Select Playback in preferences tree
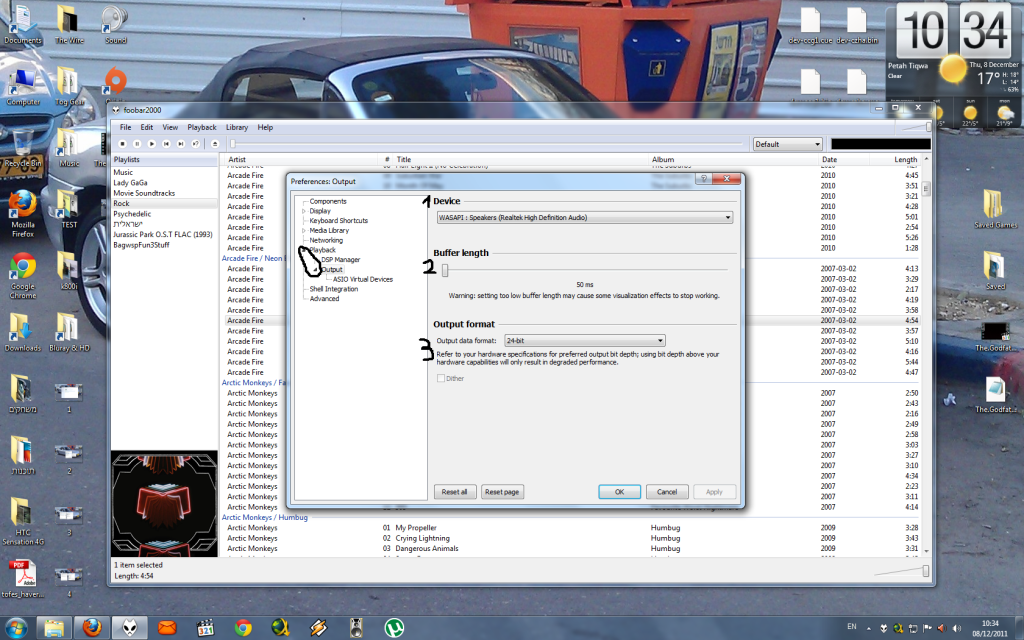Viewport: 1024px width, 640px height. tap(323, 250)
